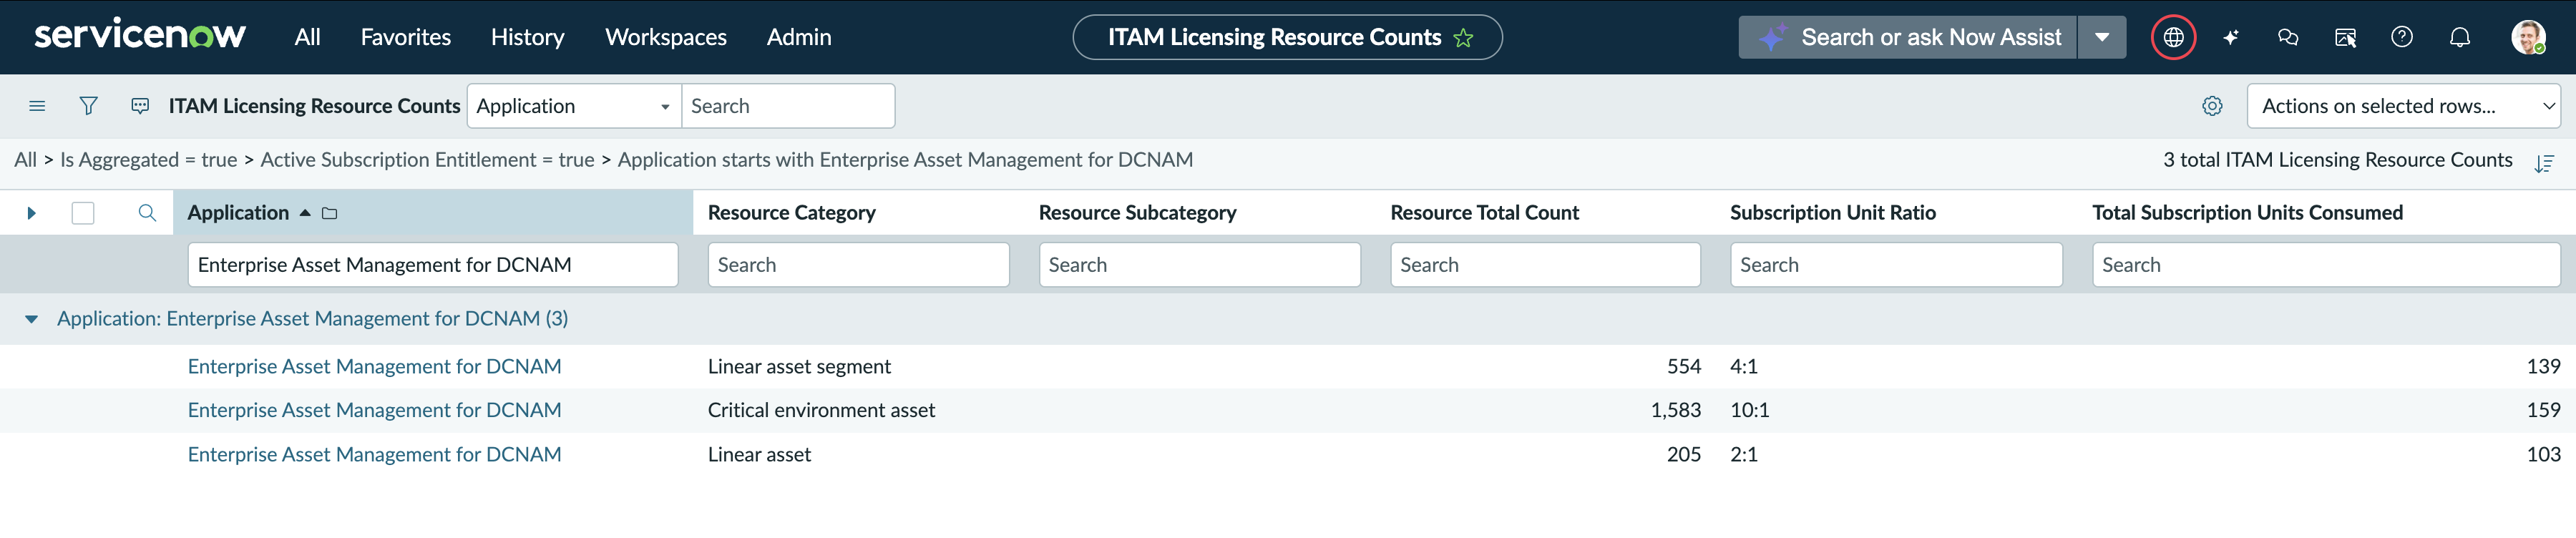2576x538 pixels.
Task: Expand the search dropdown arrow beside Now Assist
Action: pos(2102,38)
